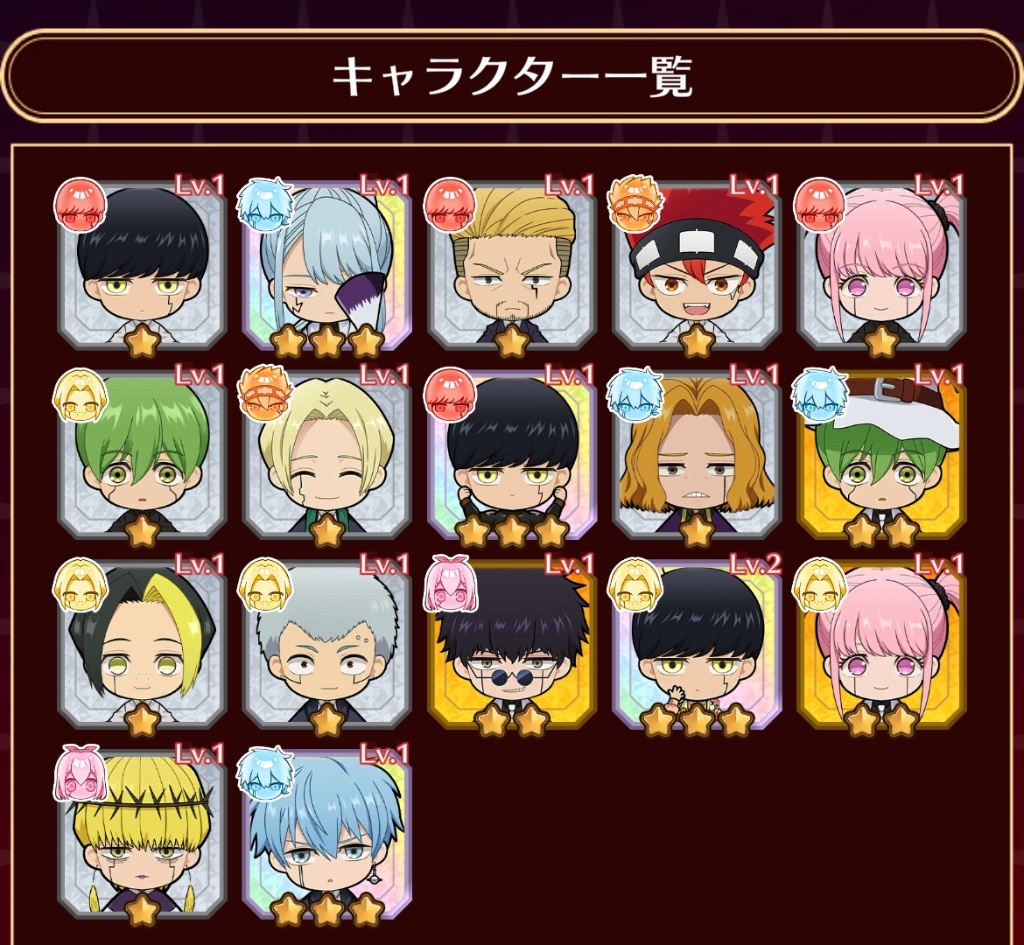Viewport: 1024px width, 945px height.
Task: Select the spiky blue-haired three-star character
Action: tap(327, 835)
